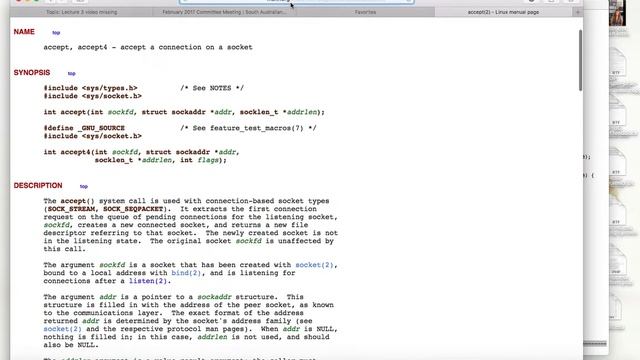
Task: Click the DESCRIPTION section heading
Action: [38, 186]
